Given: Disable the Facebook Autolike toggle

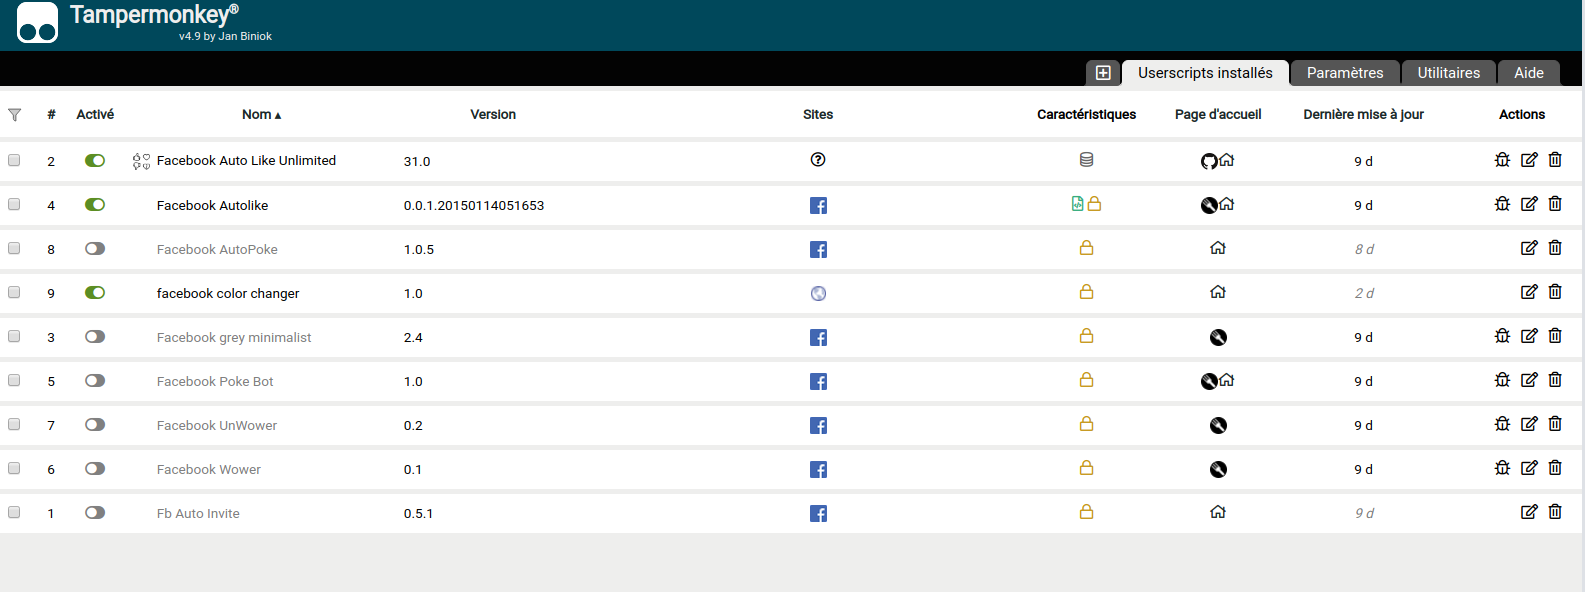Looking at the screenshot, I should pyautogui.click(x=95, y=204).
